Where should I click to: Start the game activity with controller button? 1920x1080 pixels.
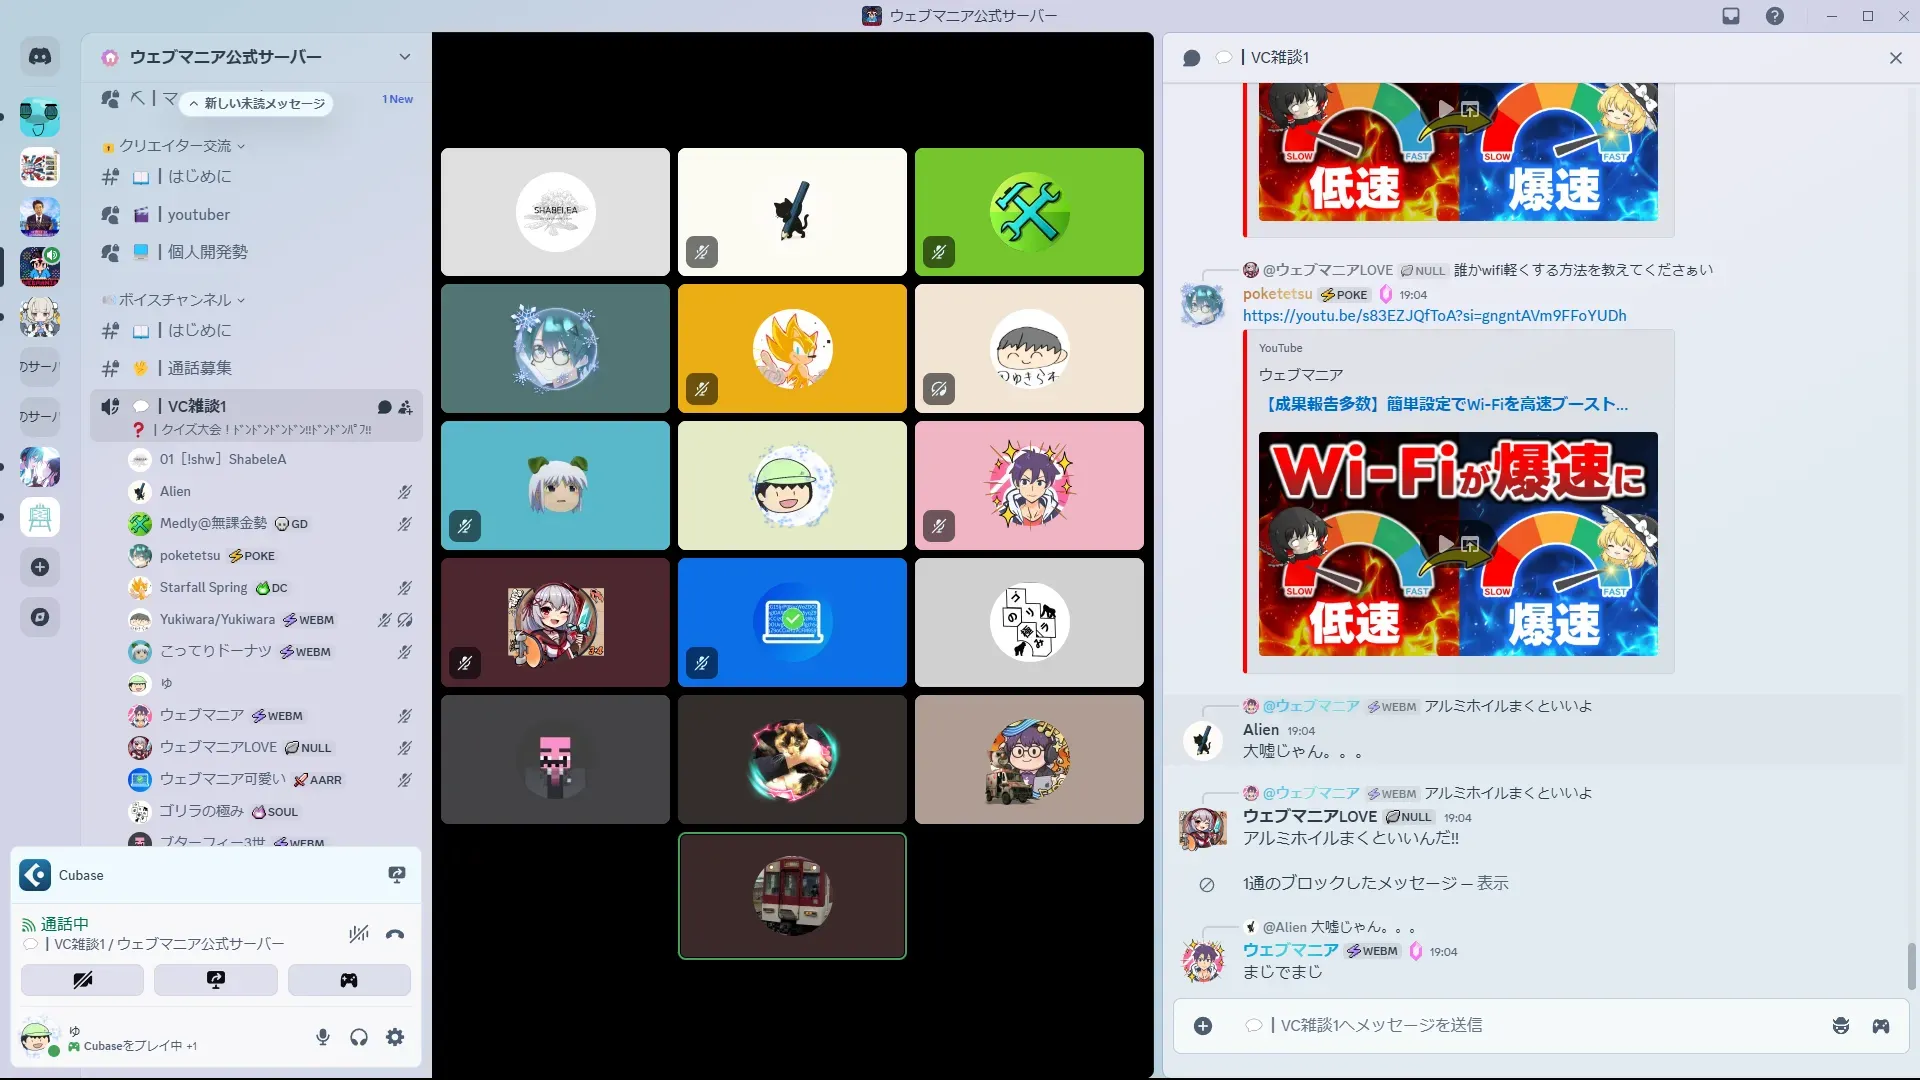click(x=348, y=980)
